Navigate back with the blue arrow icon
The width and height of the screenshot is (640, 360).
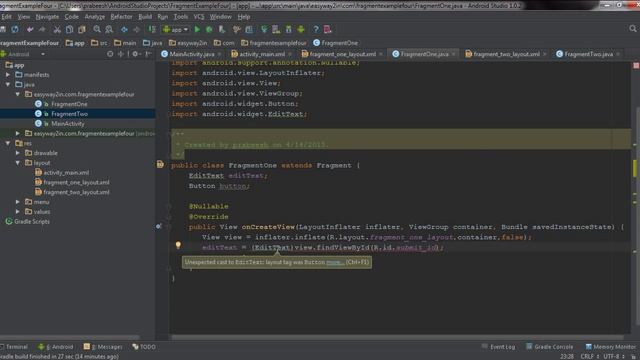pyautogui.click(x=124, y=29)
